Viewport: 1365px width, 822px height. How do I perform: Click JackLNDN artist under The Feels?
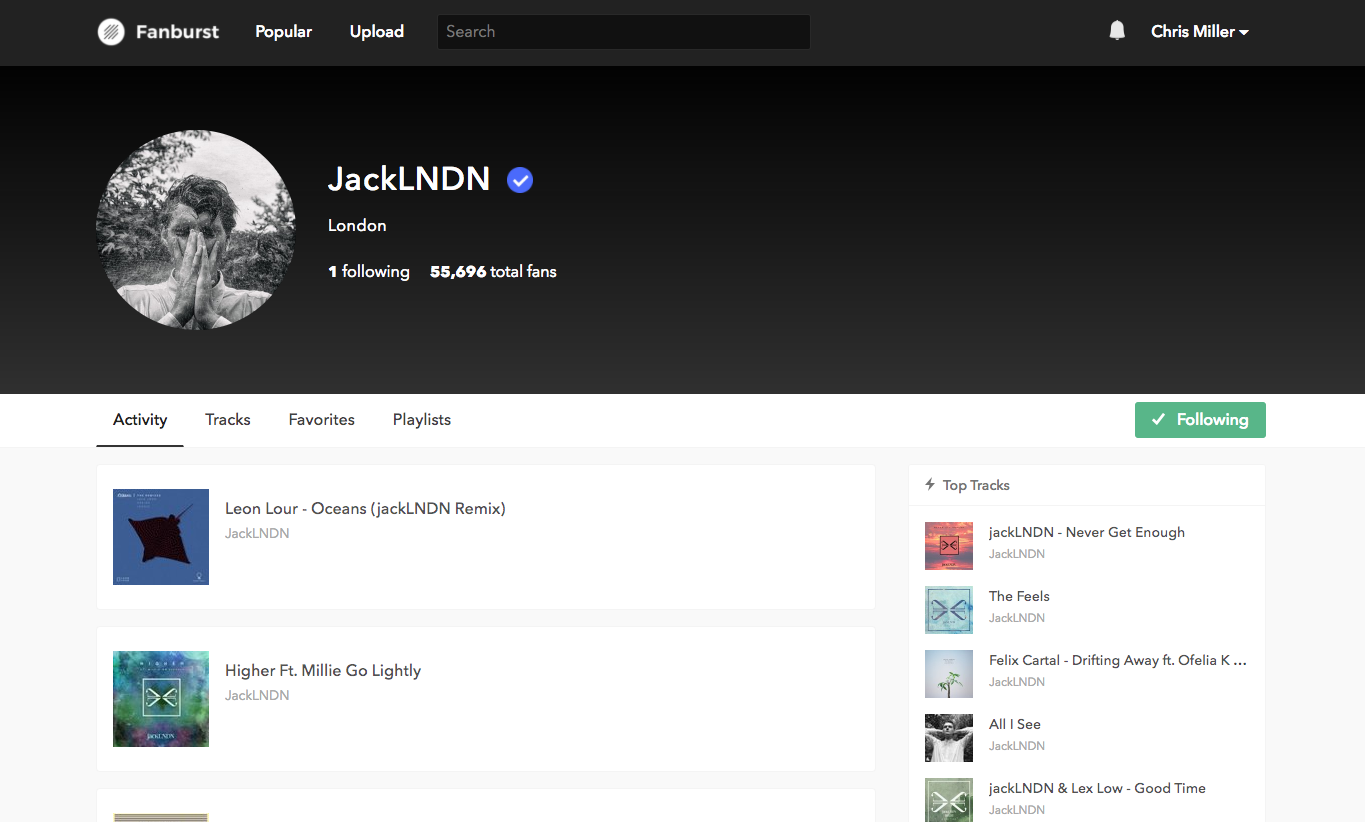(x=1017, y=618)
